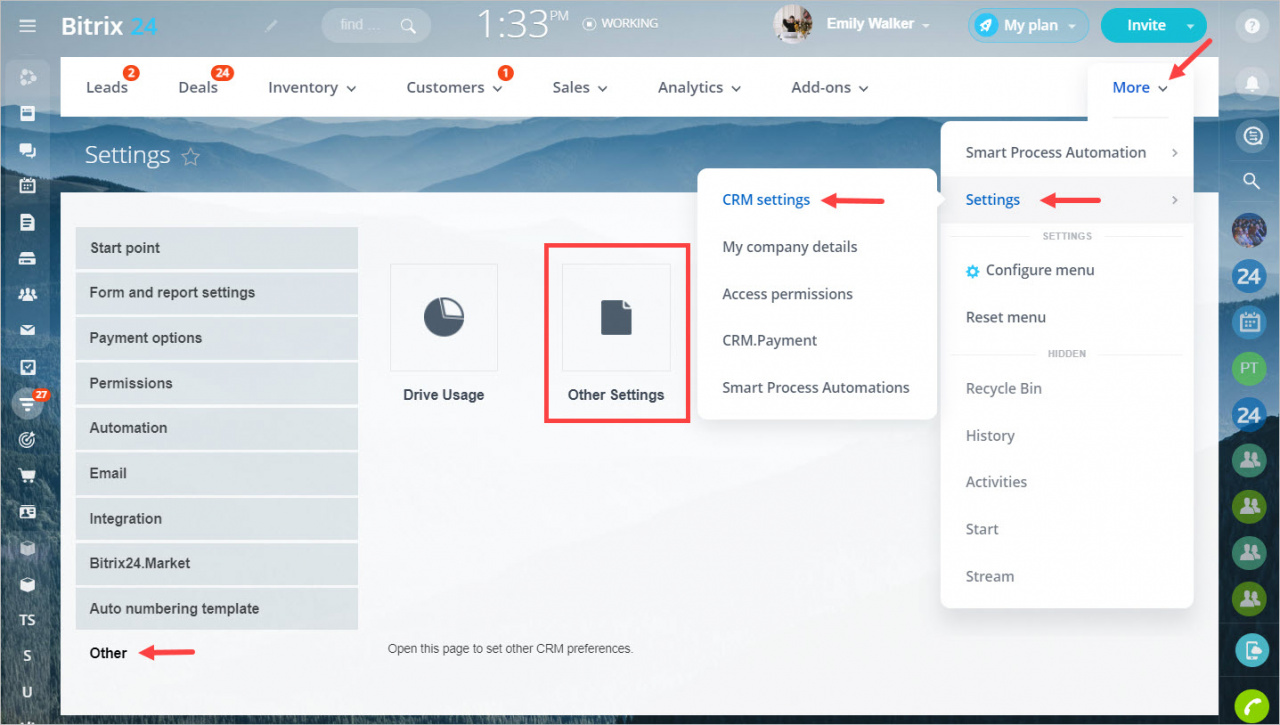Open the shopping cart icon in left sidebar

click(27, 475)
